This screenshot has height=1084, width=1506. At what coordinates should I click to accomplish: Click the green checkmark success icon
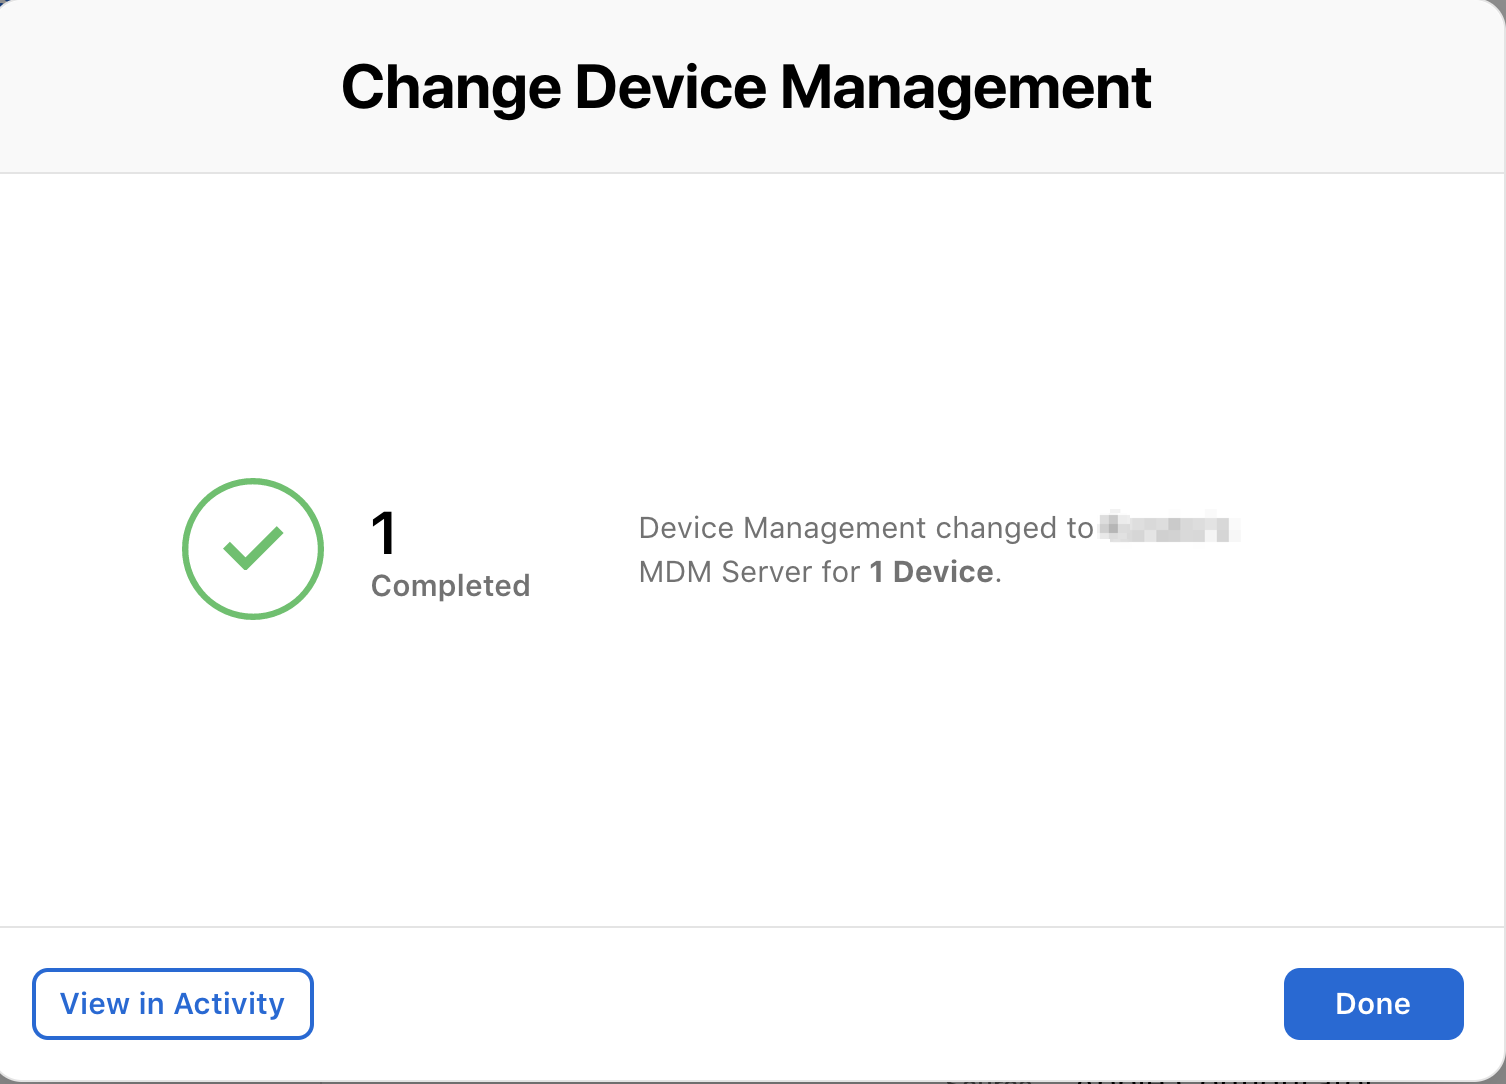253,549
